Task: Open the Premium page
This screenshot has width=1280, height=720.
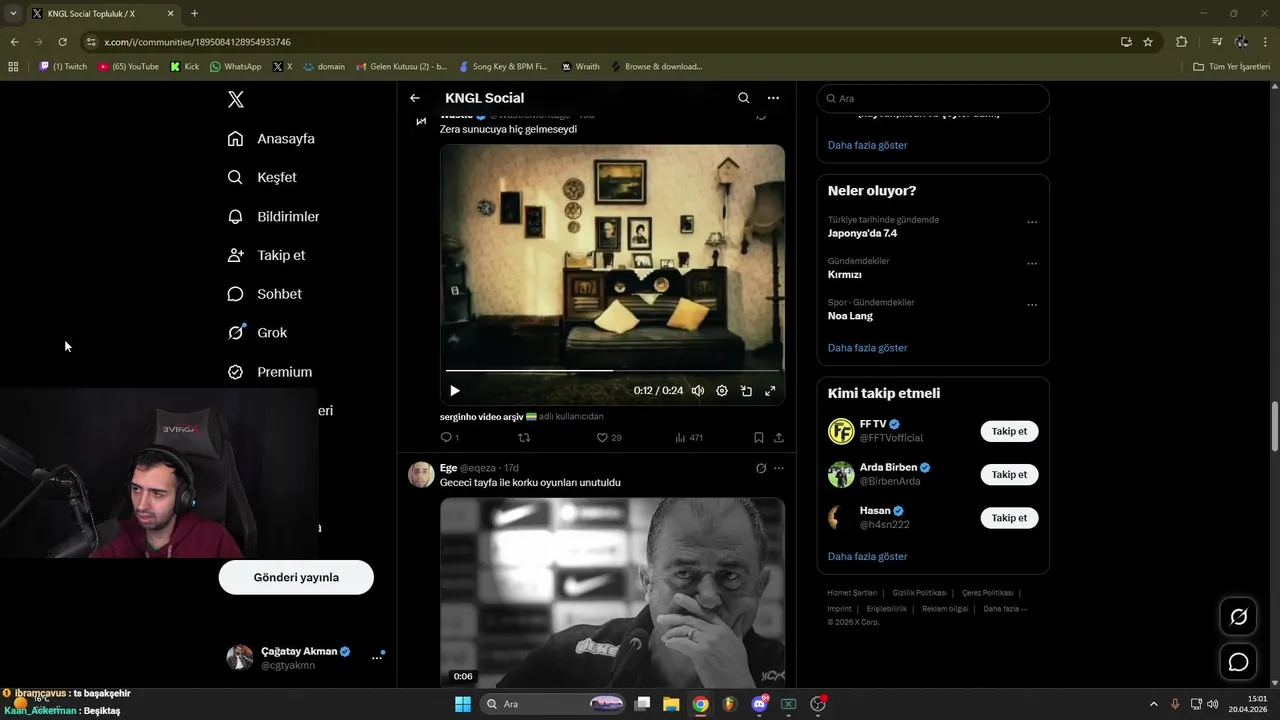Action: click(269, 372)
